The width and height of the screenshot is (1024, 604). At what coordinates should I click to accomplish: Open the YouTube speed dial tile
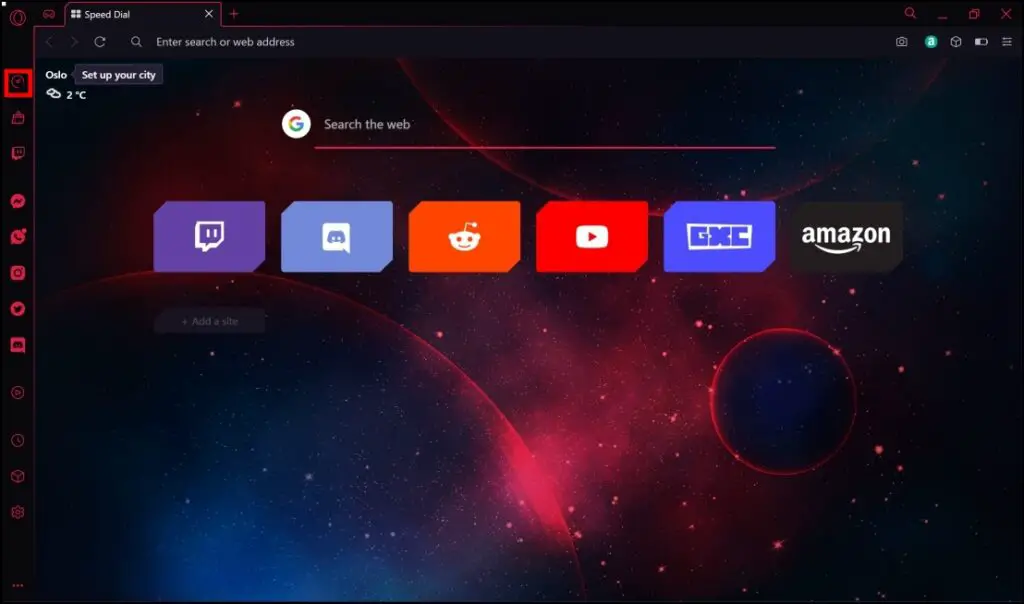click(x=592, y=236)
